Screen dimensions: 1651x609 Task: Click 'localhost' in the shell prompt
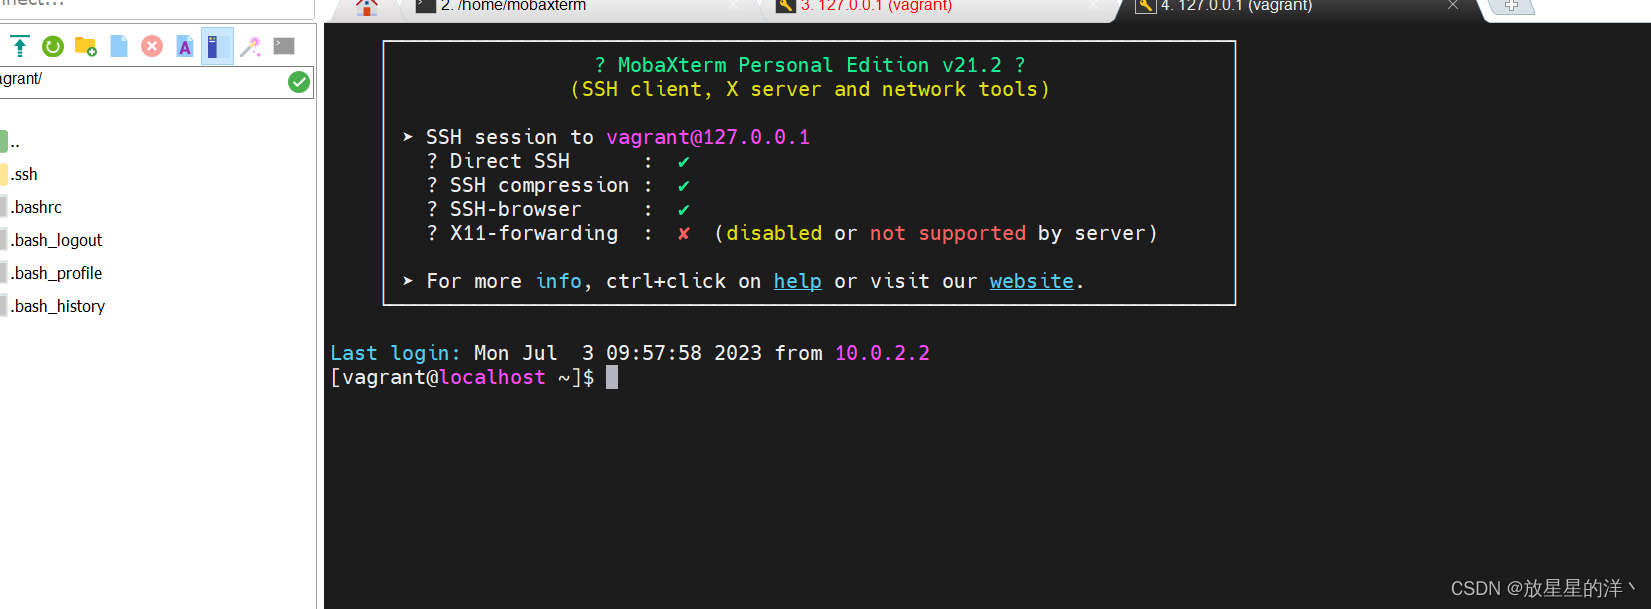point(493,377)
